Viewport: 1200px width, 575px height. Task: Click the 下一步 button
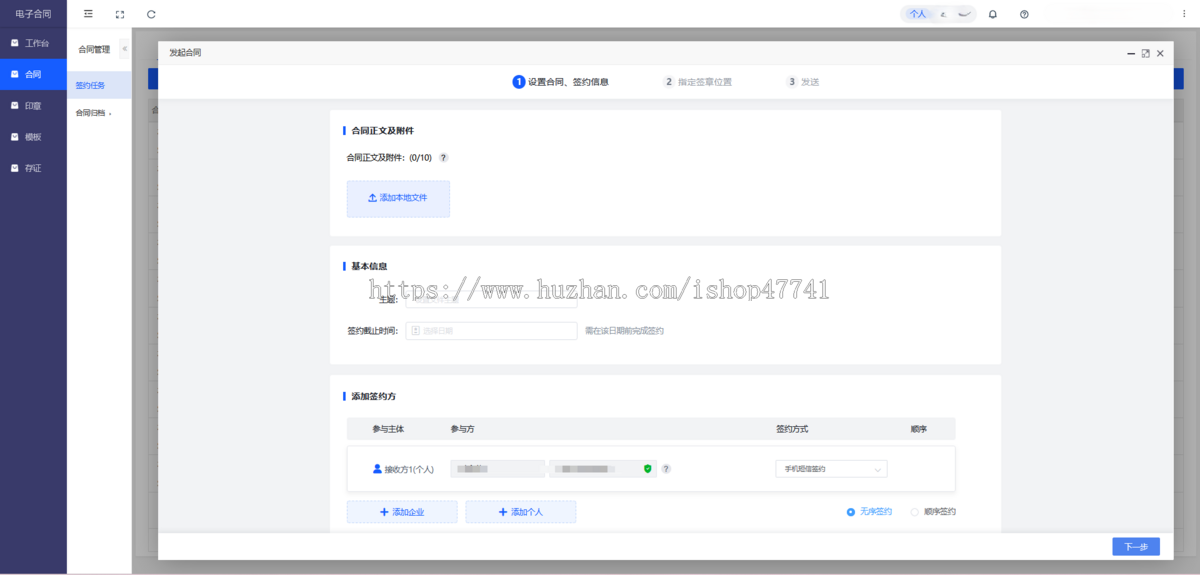pos(1136,547)
